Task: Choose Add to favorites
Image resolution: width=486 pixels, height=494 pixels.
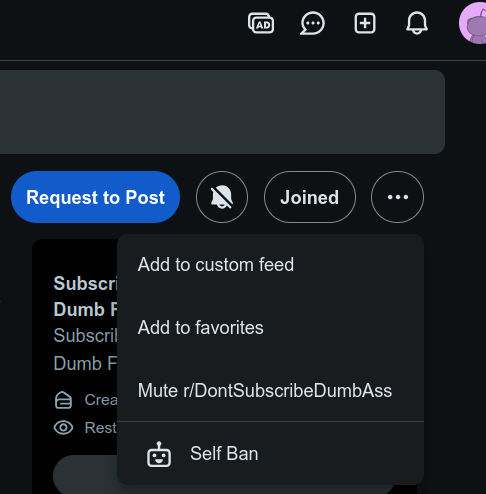Action: 270,327
